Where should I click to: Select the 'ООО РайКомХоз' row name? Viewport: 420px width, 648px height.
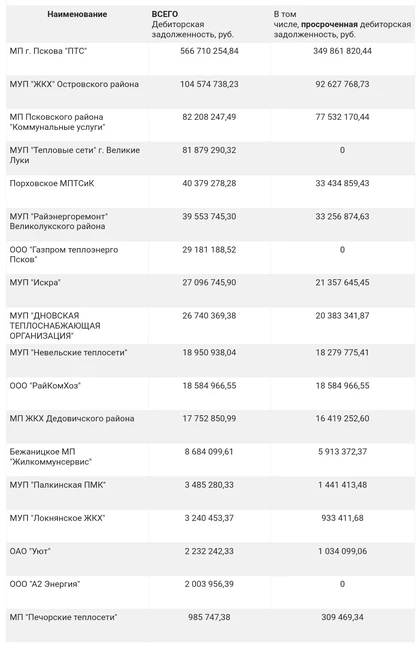tap(45, 386)
